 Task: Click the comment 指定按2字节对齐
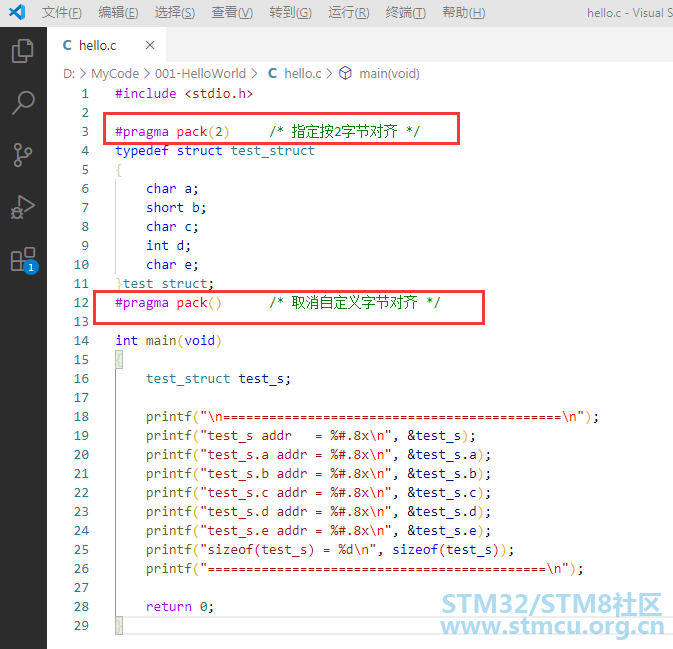(x=345, y=131)
